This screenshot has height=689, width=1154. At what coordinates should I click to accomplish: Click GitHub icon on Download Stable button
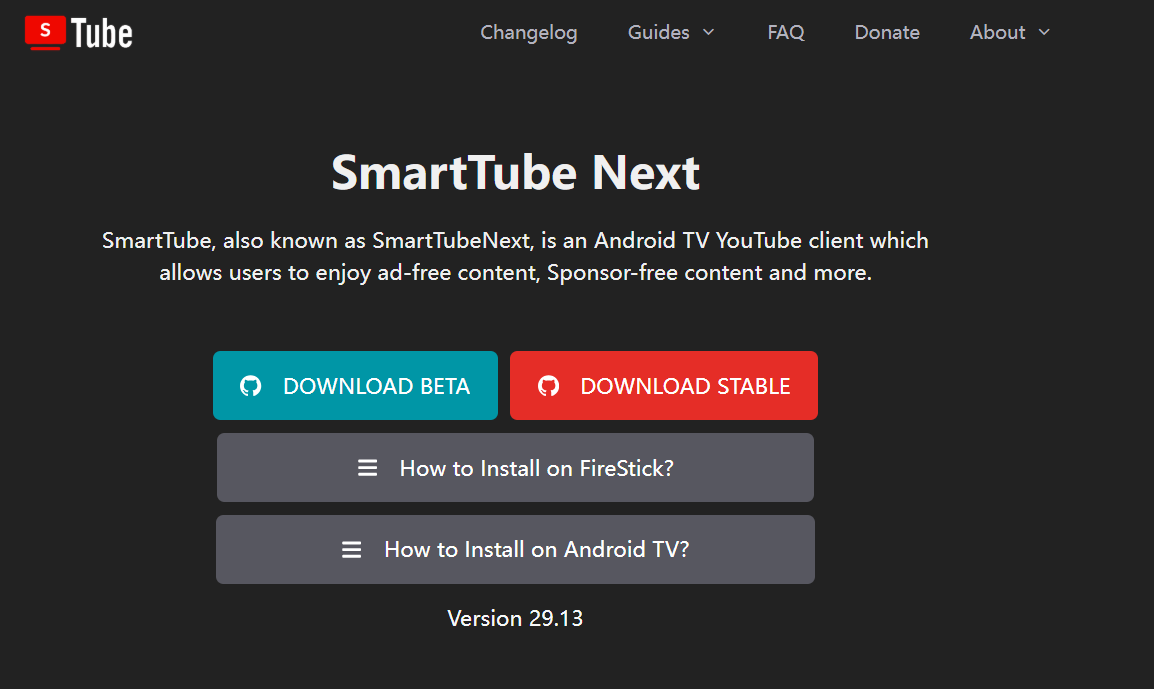point(548,386)
